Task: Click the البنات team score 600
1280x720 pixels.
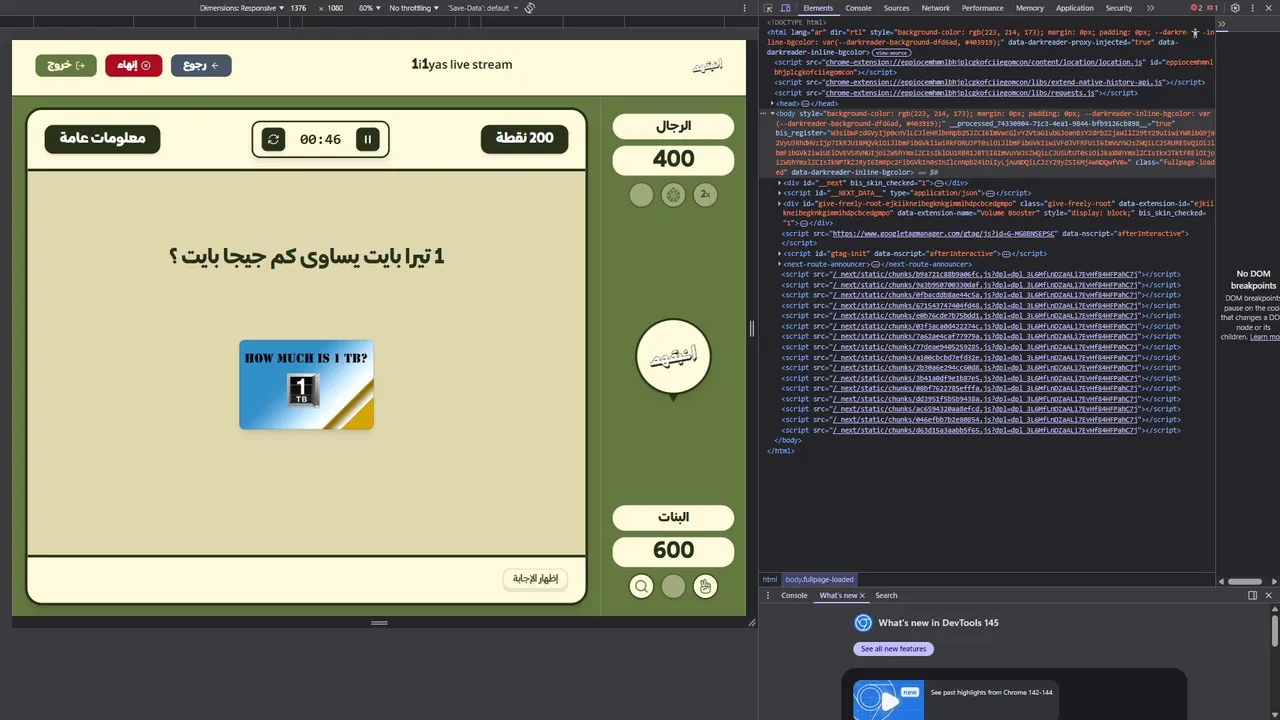Action: 673,551
